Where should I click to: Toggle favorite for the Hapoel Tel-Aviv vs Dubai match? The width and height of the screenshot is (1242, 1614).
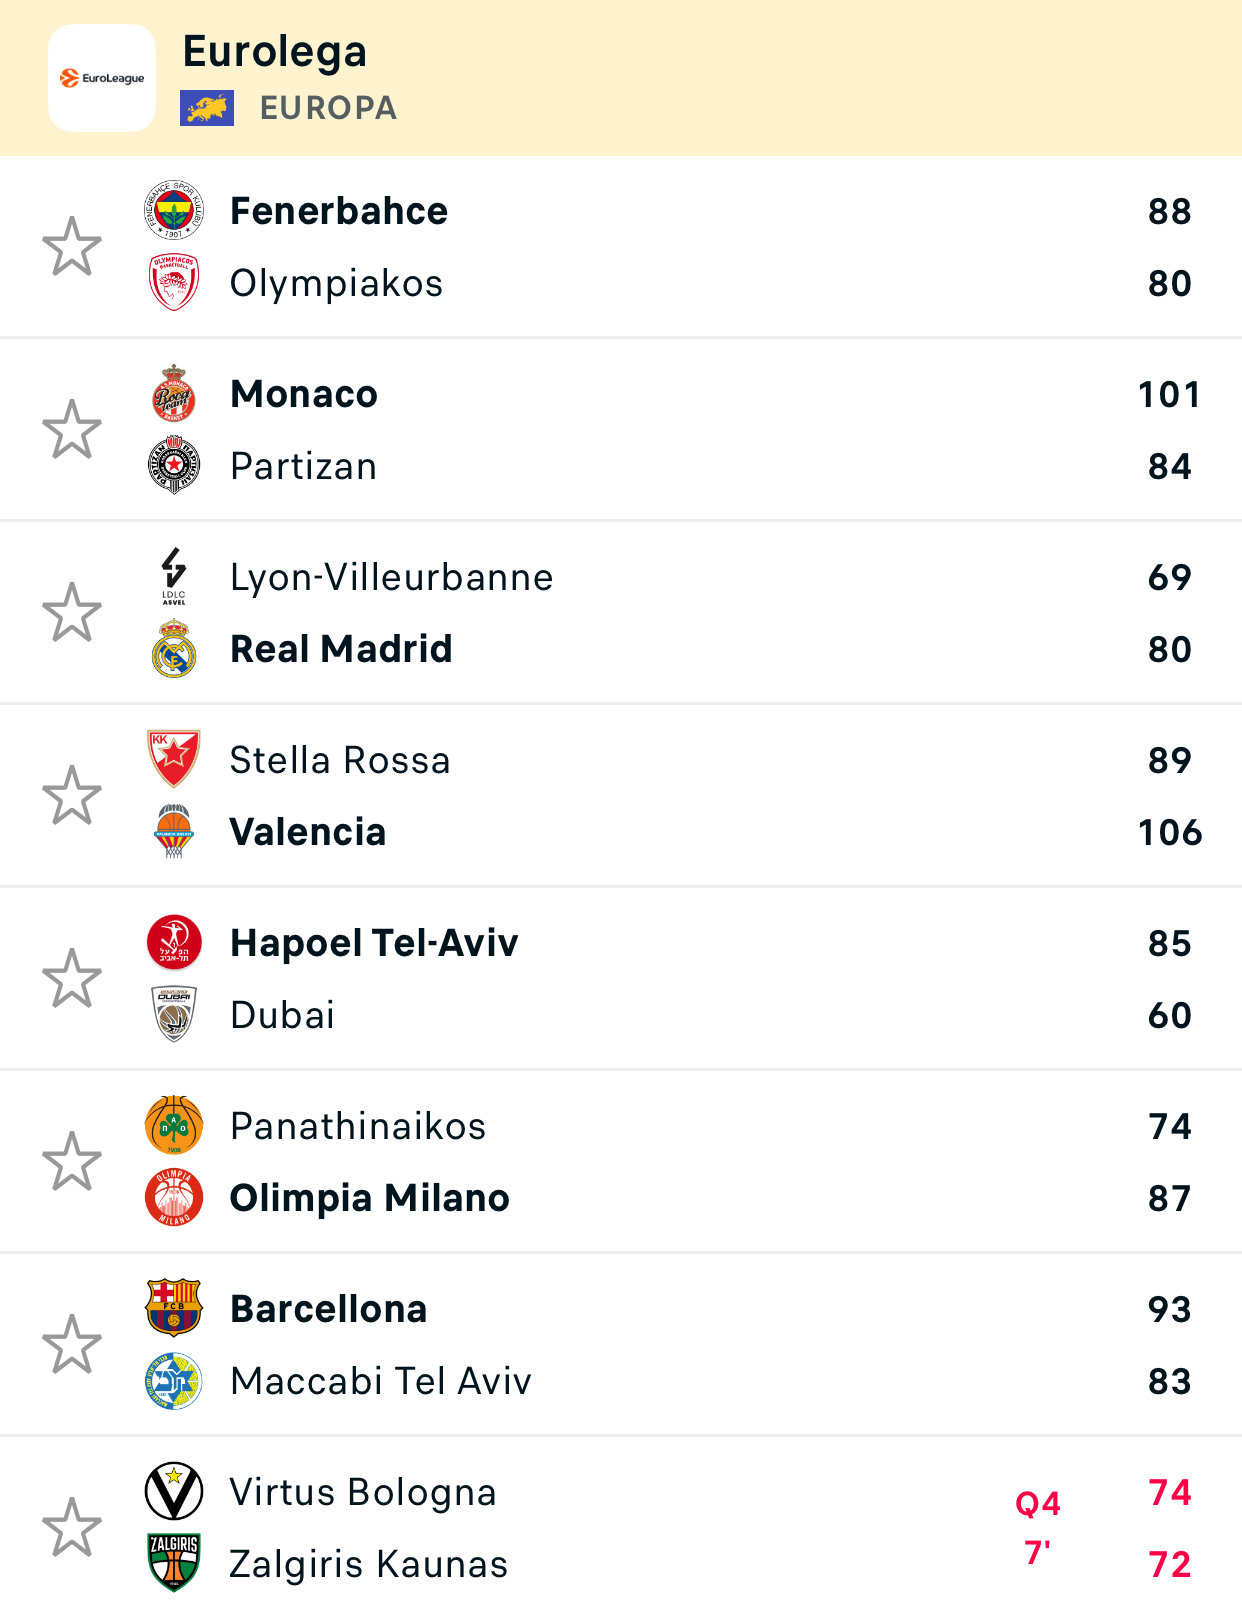72,978
